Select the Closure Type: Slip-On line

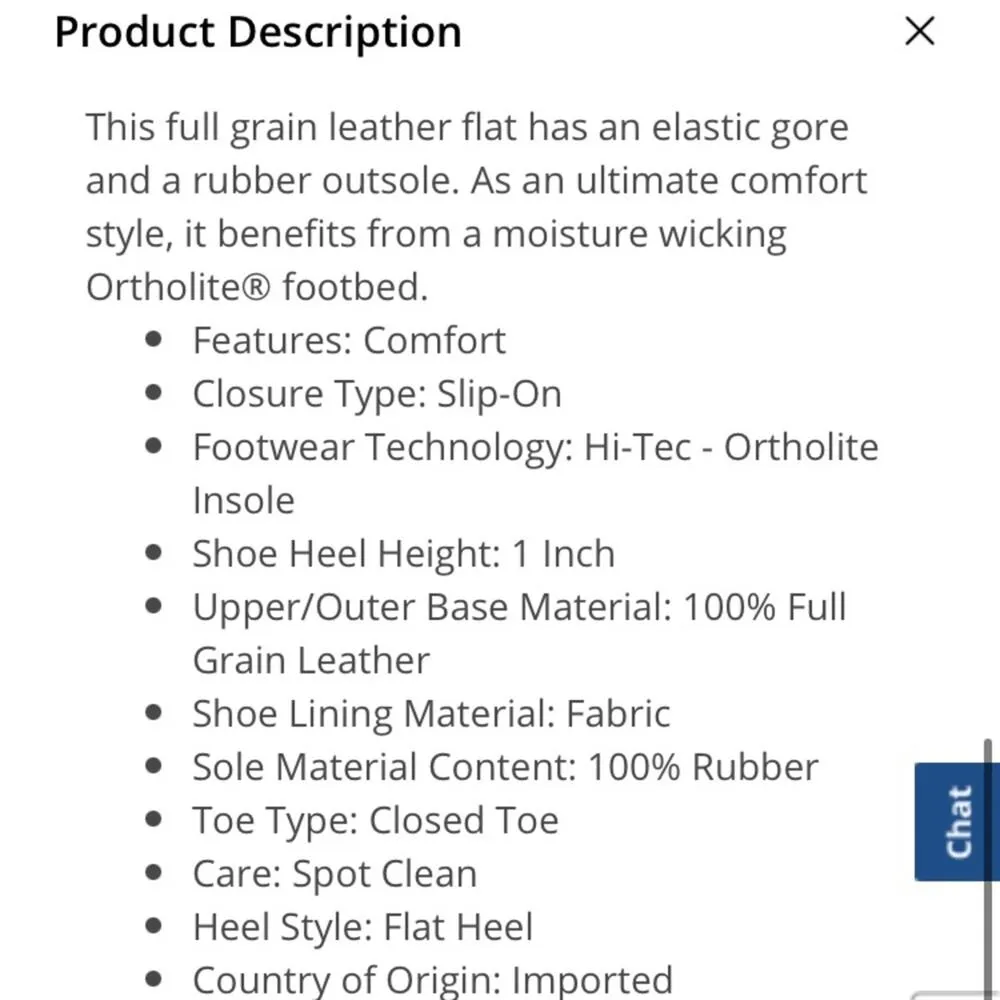(377, 394)
